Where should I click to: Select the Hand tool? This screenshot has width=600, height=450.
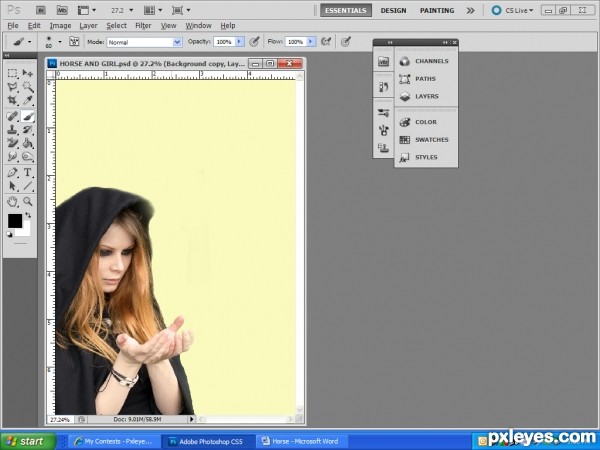(13, 202)
